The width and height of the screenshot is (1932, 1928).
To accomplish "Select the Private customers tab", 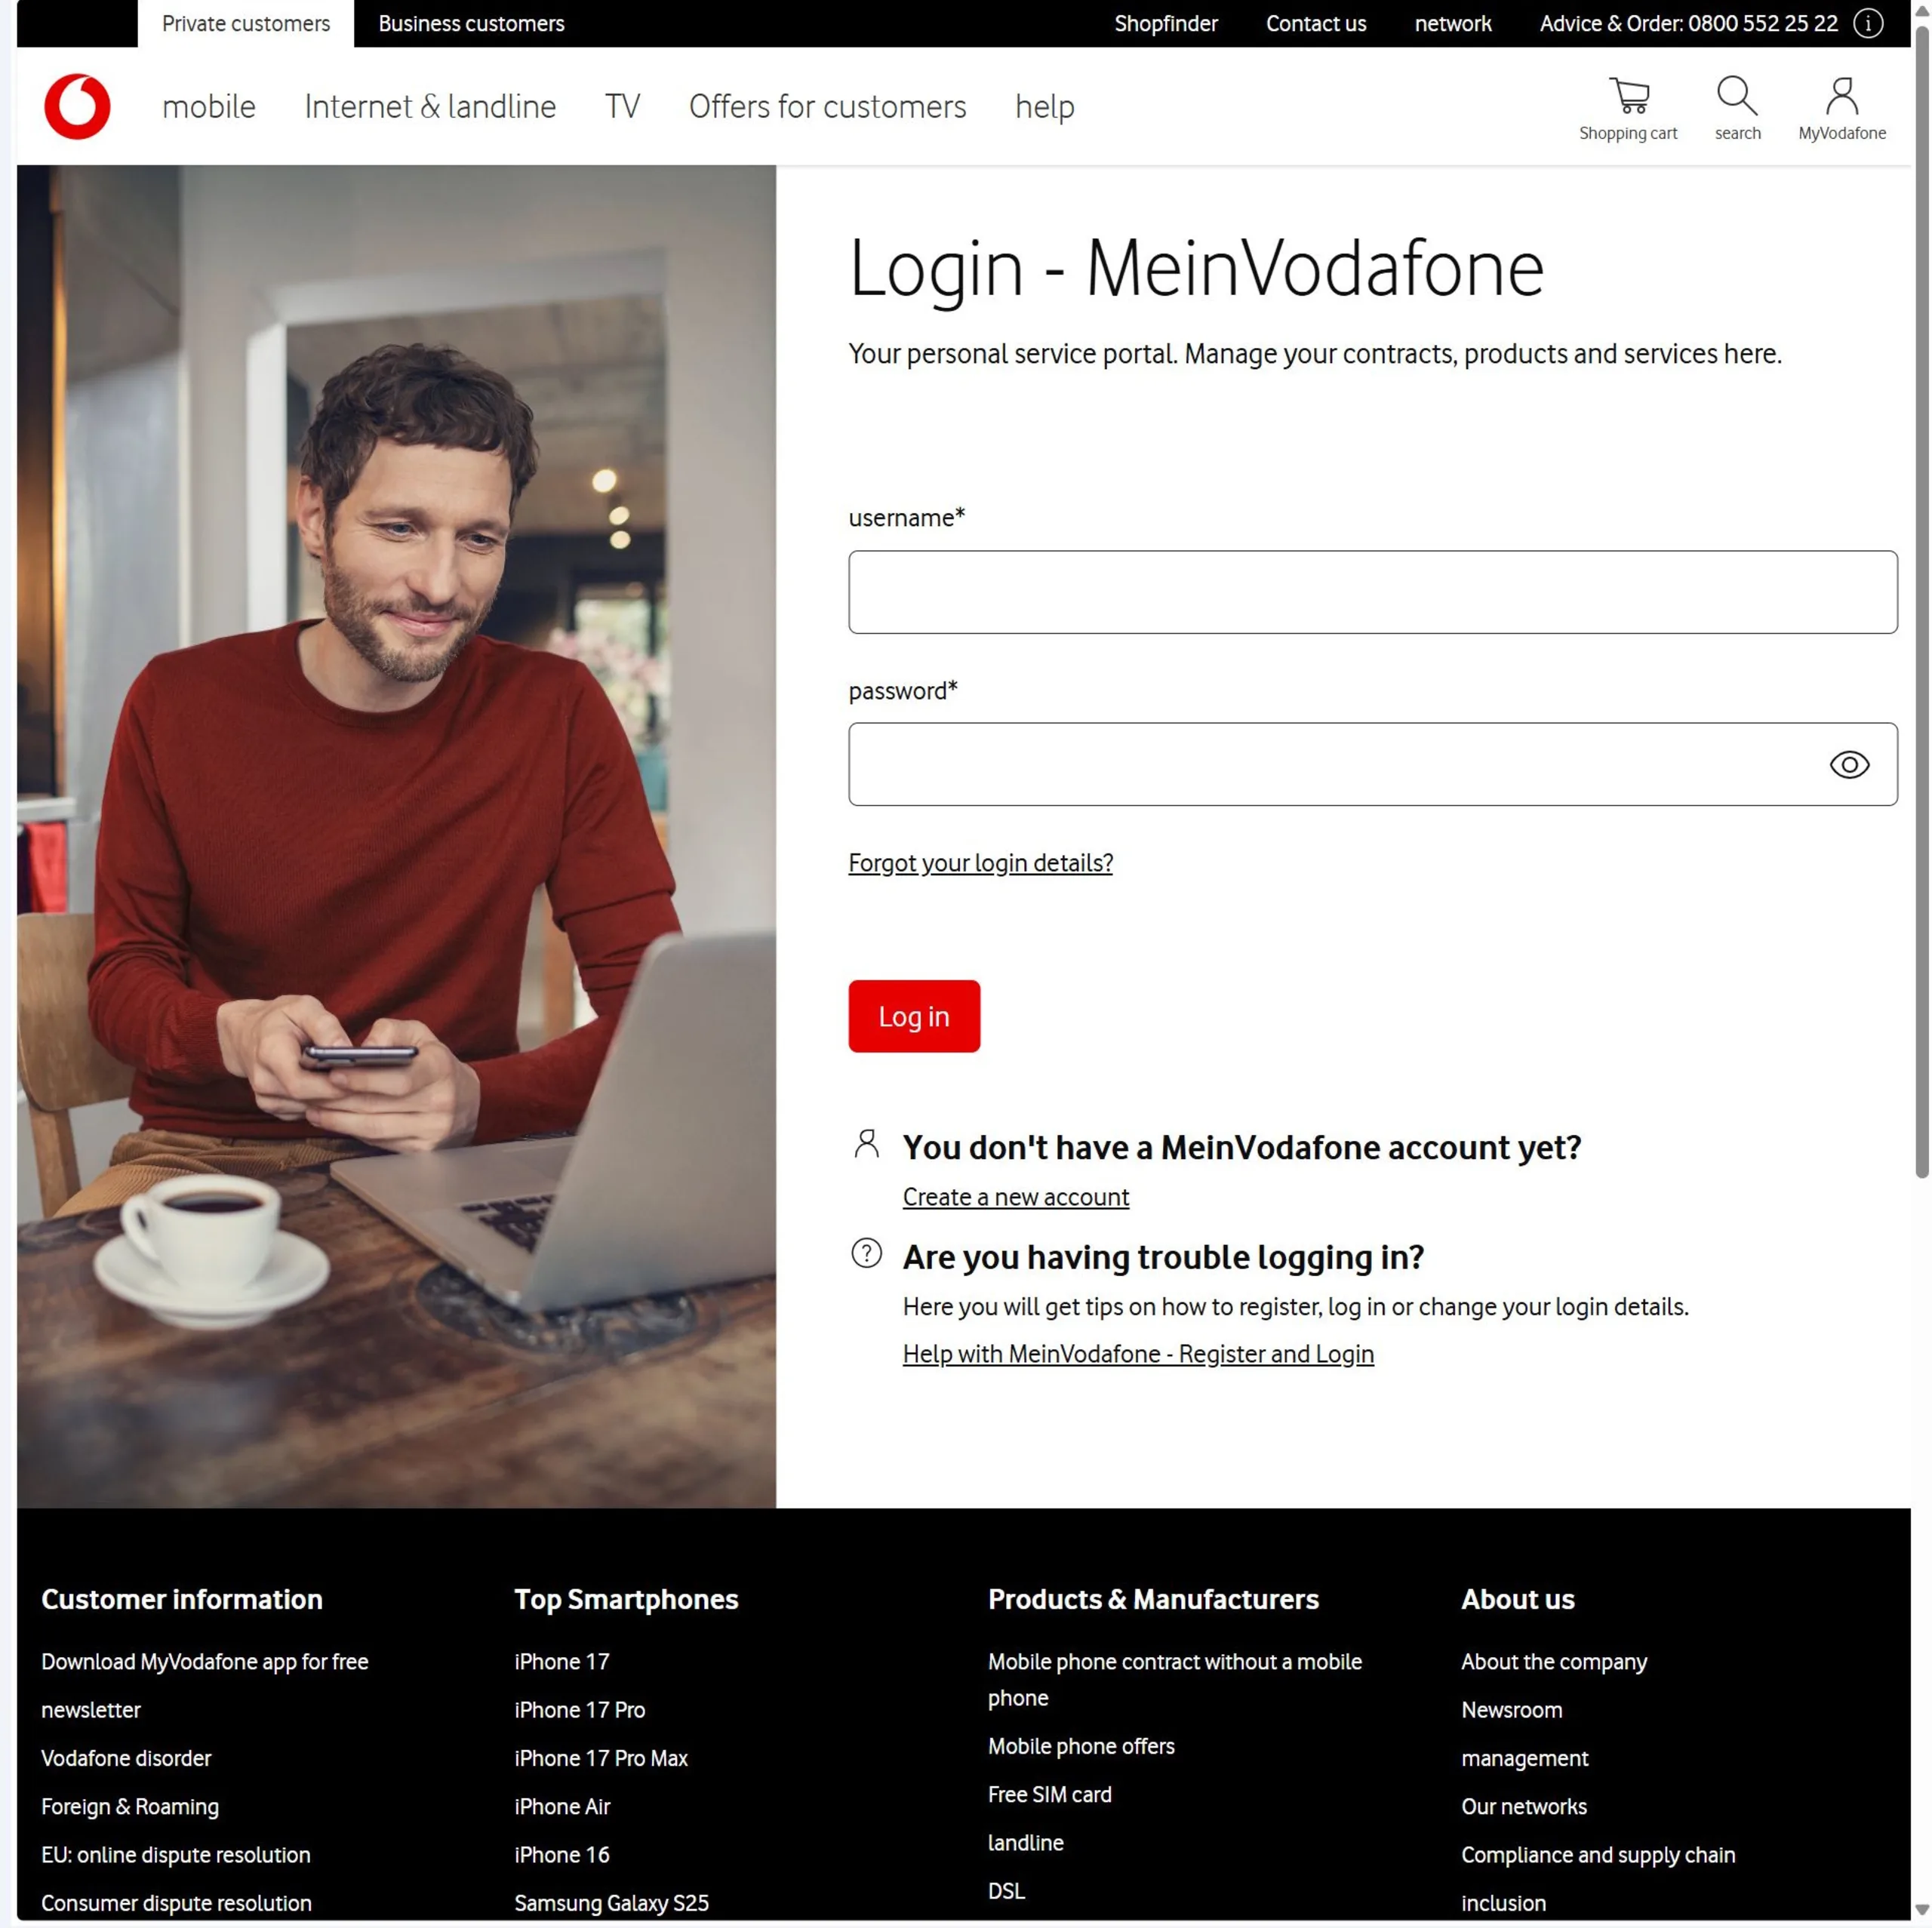I will [x=246, y=23].
